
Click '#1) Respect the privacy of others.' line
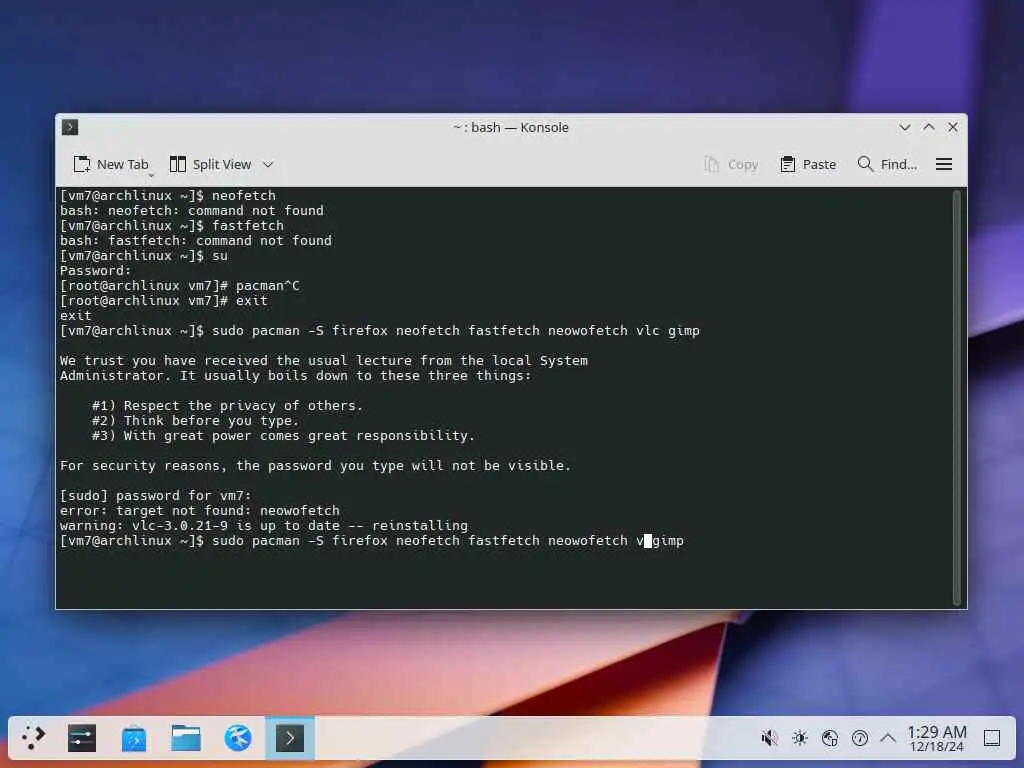pyautogui.click(x=227, y=405)
